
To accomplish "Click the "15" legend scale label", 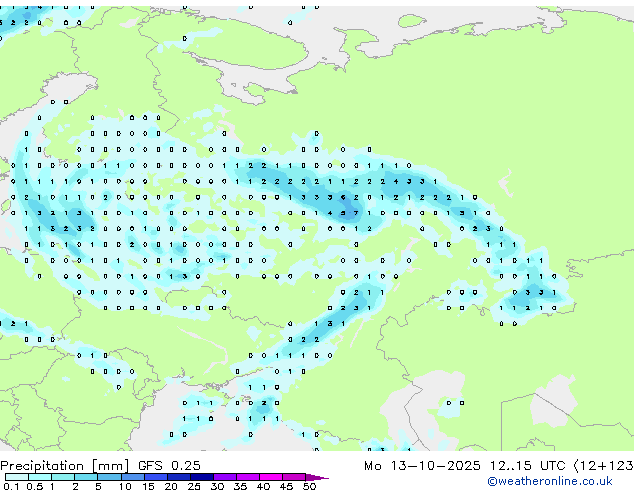I will tap(148, 486).
